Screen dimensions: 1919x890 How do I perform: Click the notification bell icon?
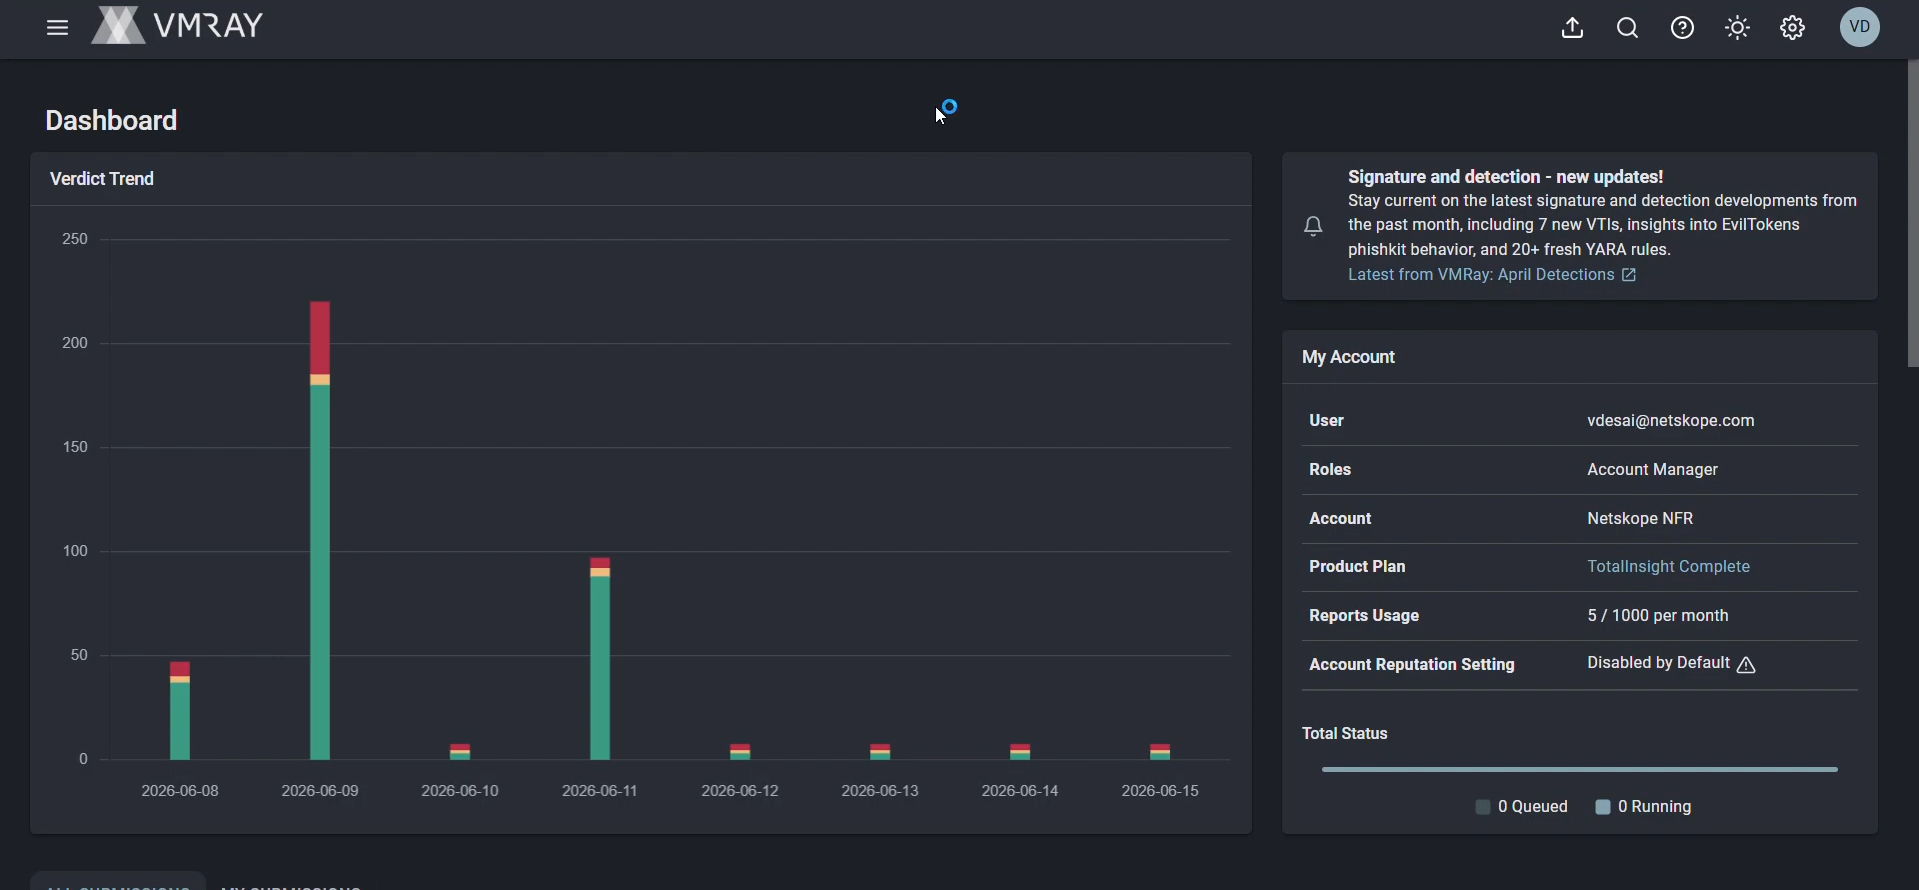pos(1314,226)
